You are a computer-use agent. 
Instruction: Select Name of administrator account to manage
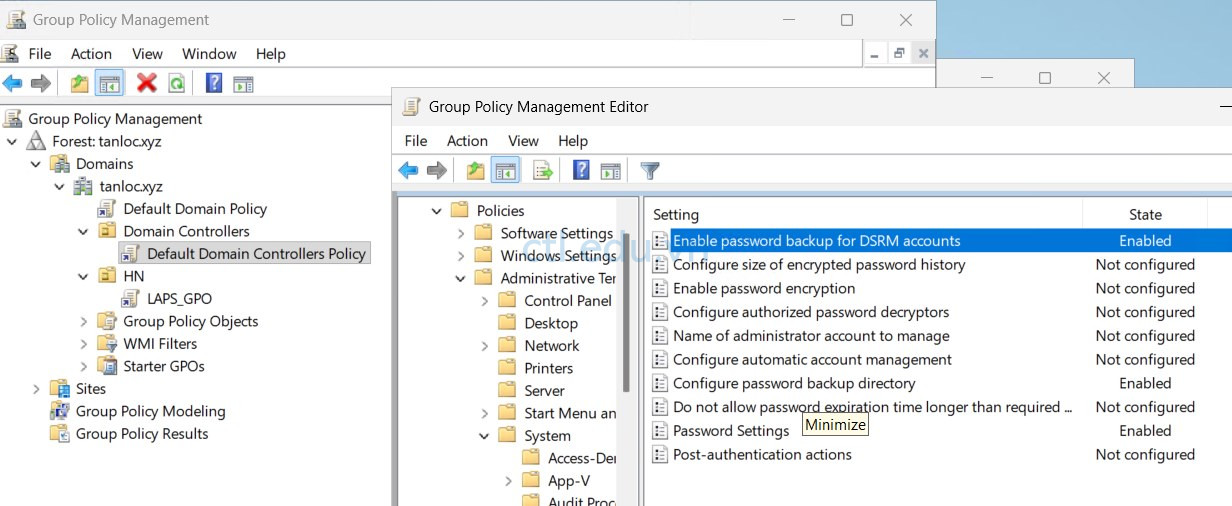940,336
